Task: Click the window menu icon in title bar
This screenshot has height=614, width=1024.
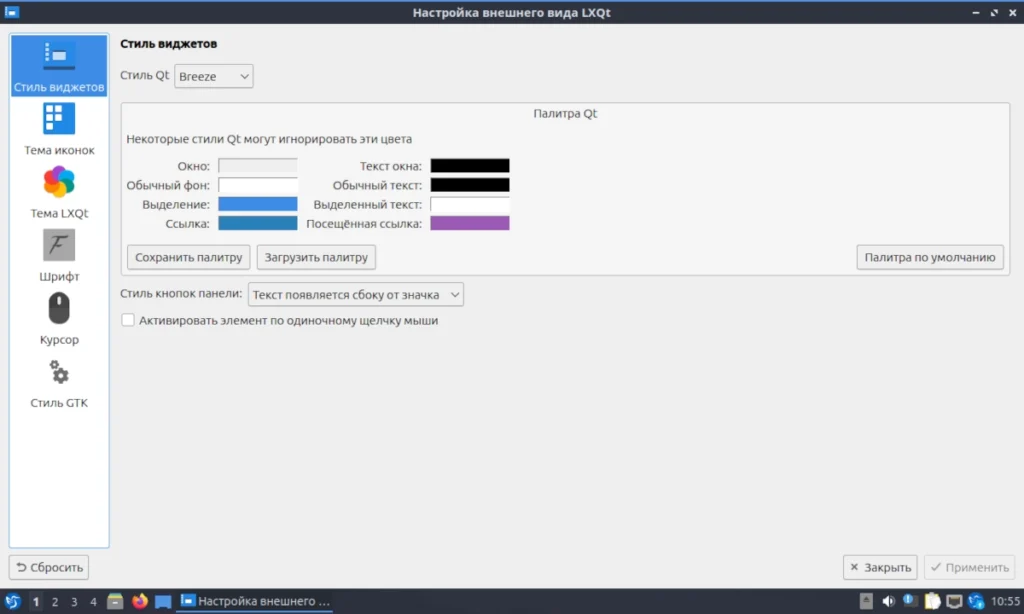Action: click(x=12, y=12)
